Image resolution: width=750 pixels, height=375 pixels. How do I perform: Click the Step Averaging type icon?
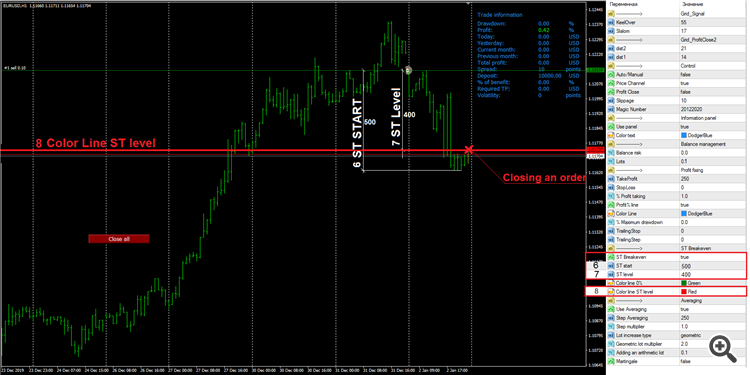(x=610, y=318)
